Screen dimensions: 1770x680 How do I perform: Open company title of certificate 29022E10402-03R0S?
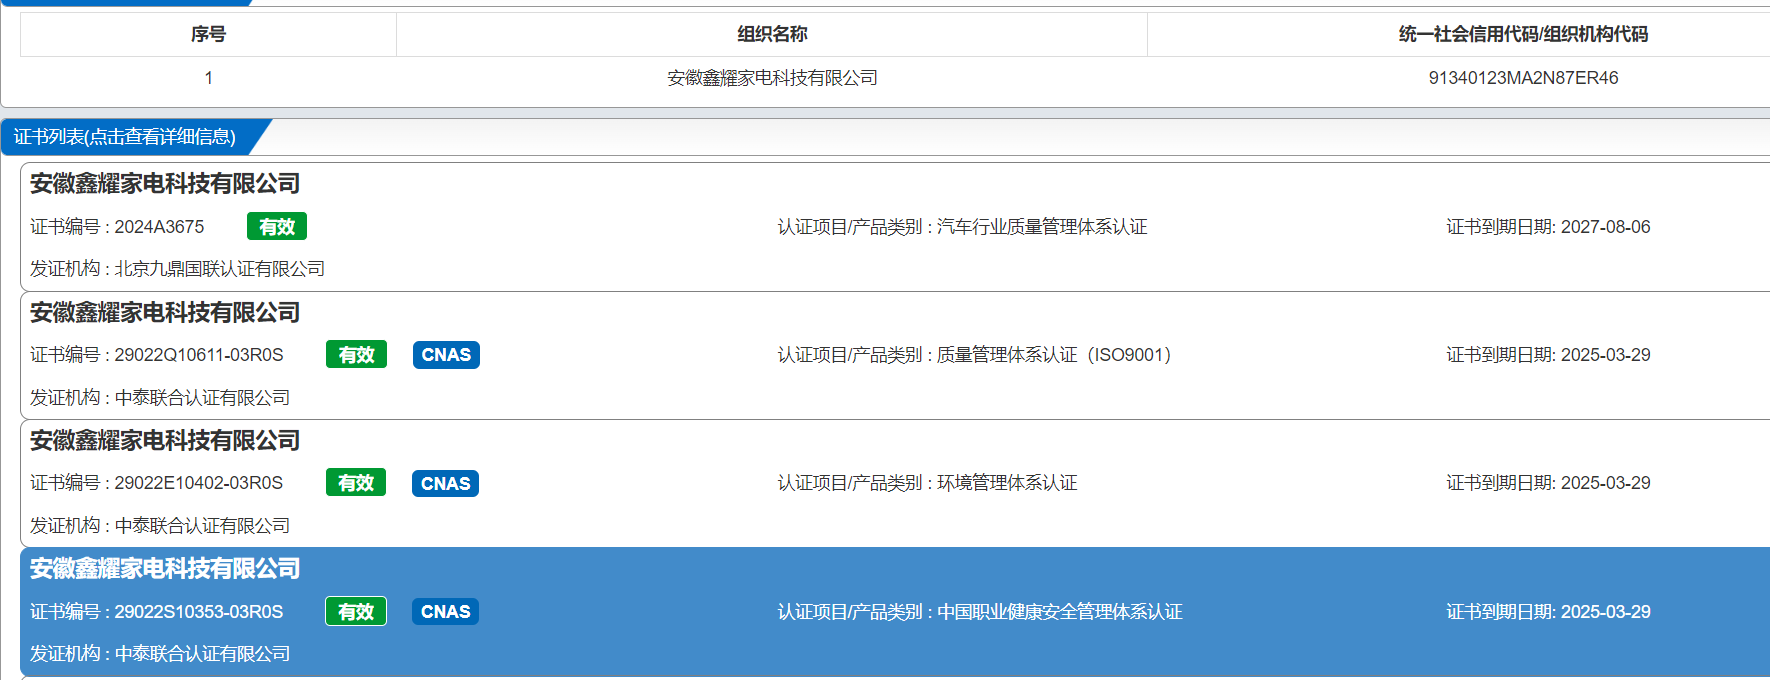165,441
